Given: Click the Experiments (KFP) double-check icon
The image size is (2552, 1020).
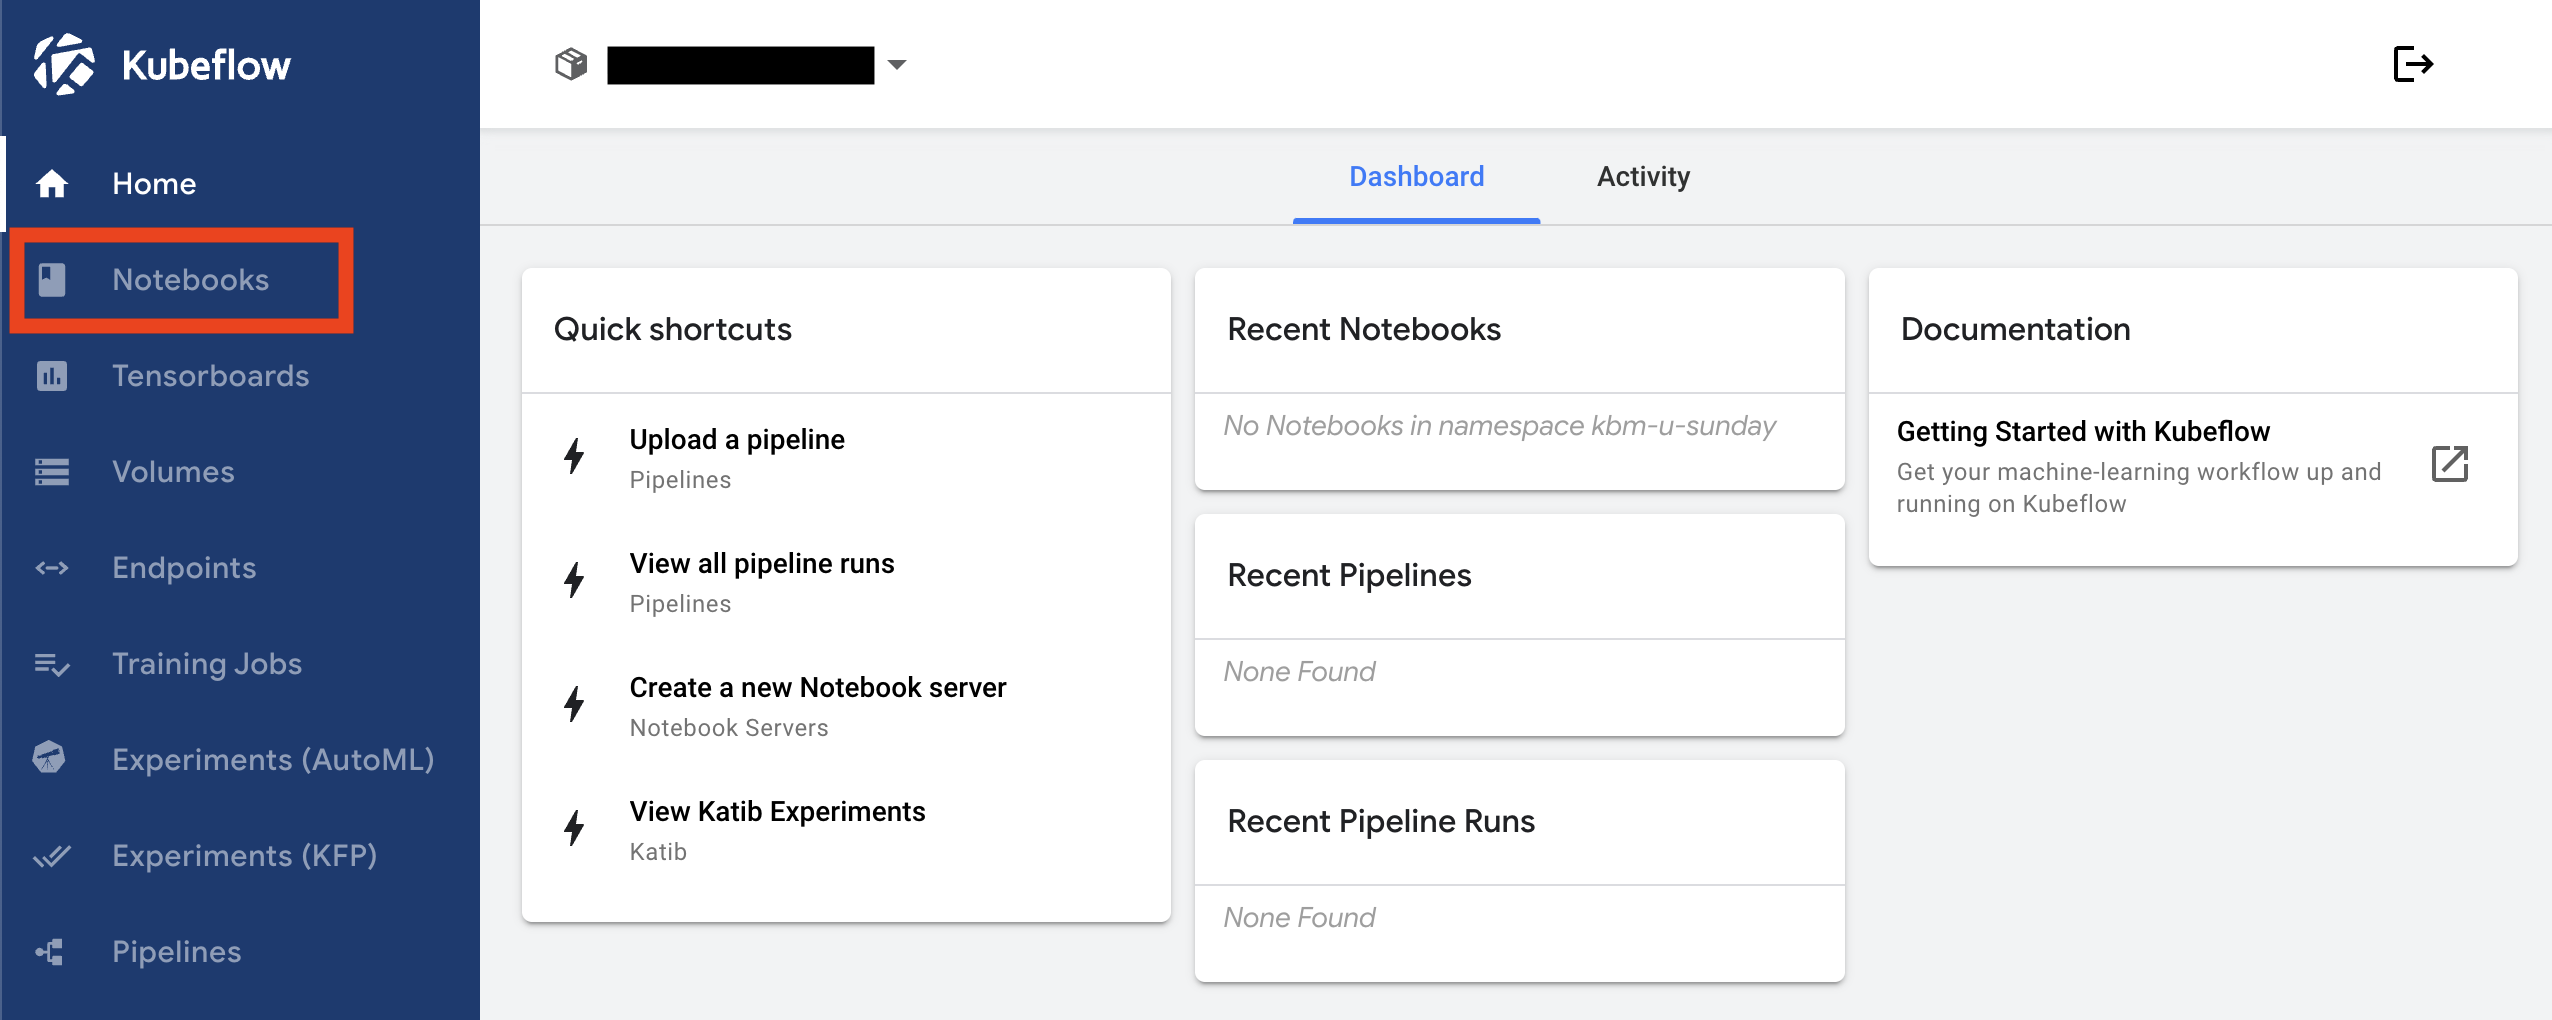Looking at the screenshot, I should point(52,856).
